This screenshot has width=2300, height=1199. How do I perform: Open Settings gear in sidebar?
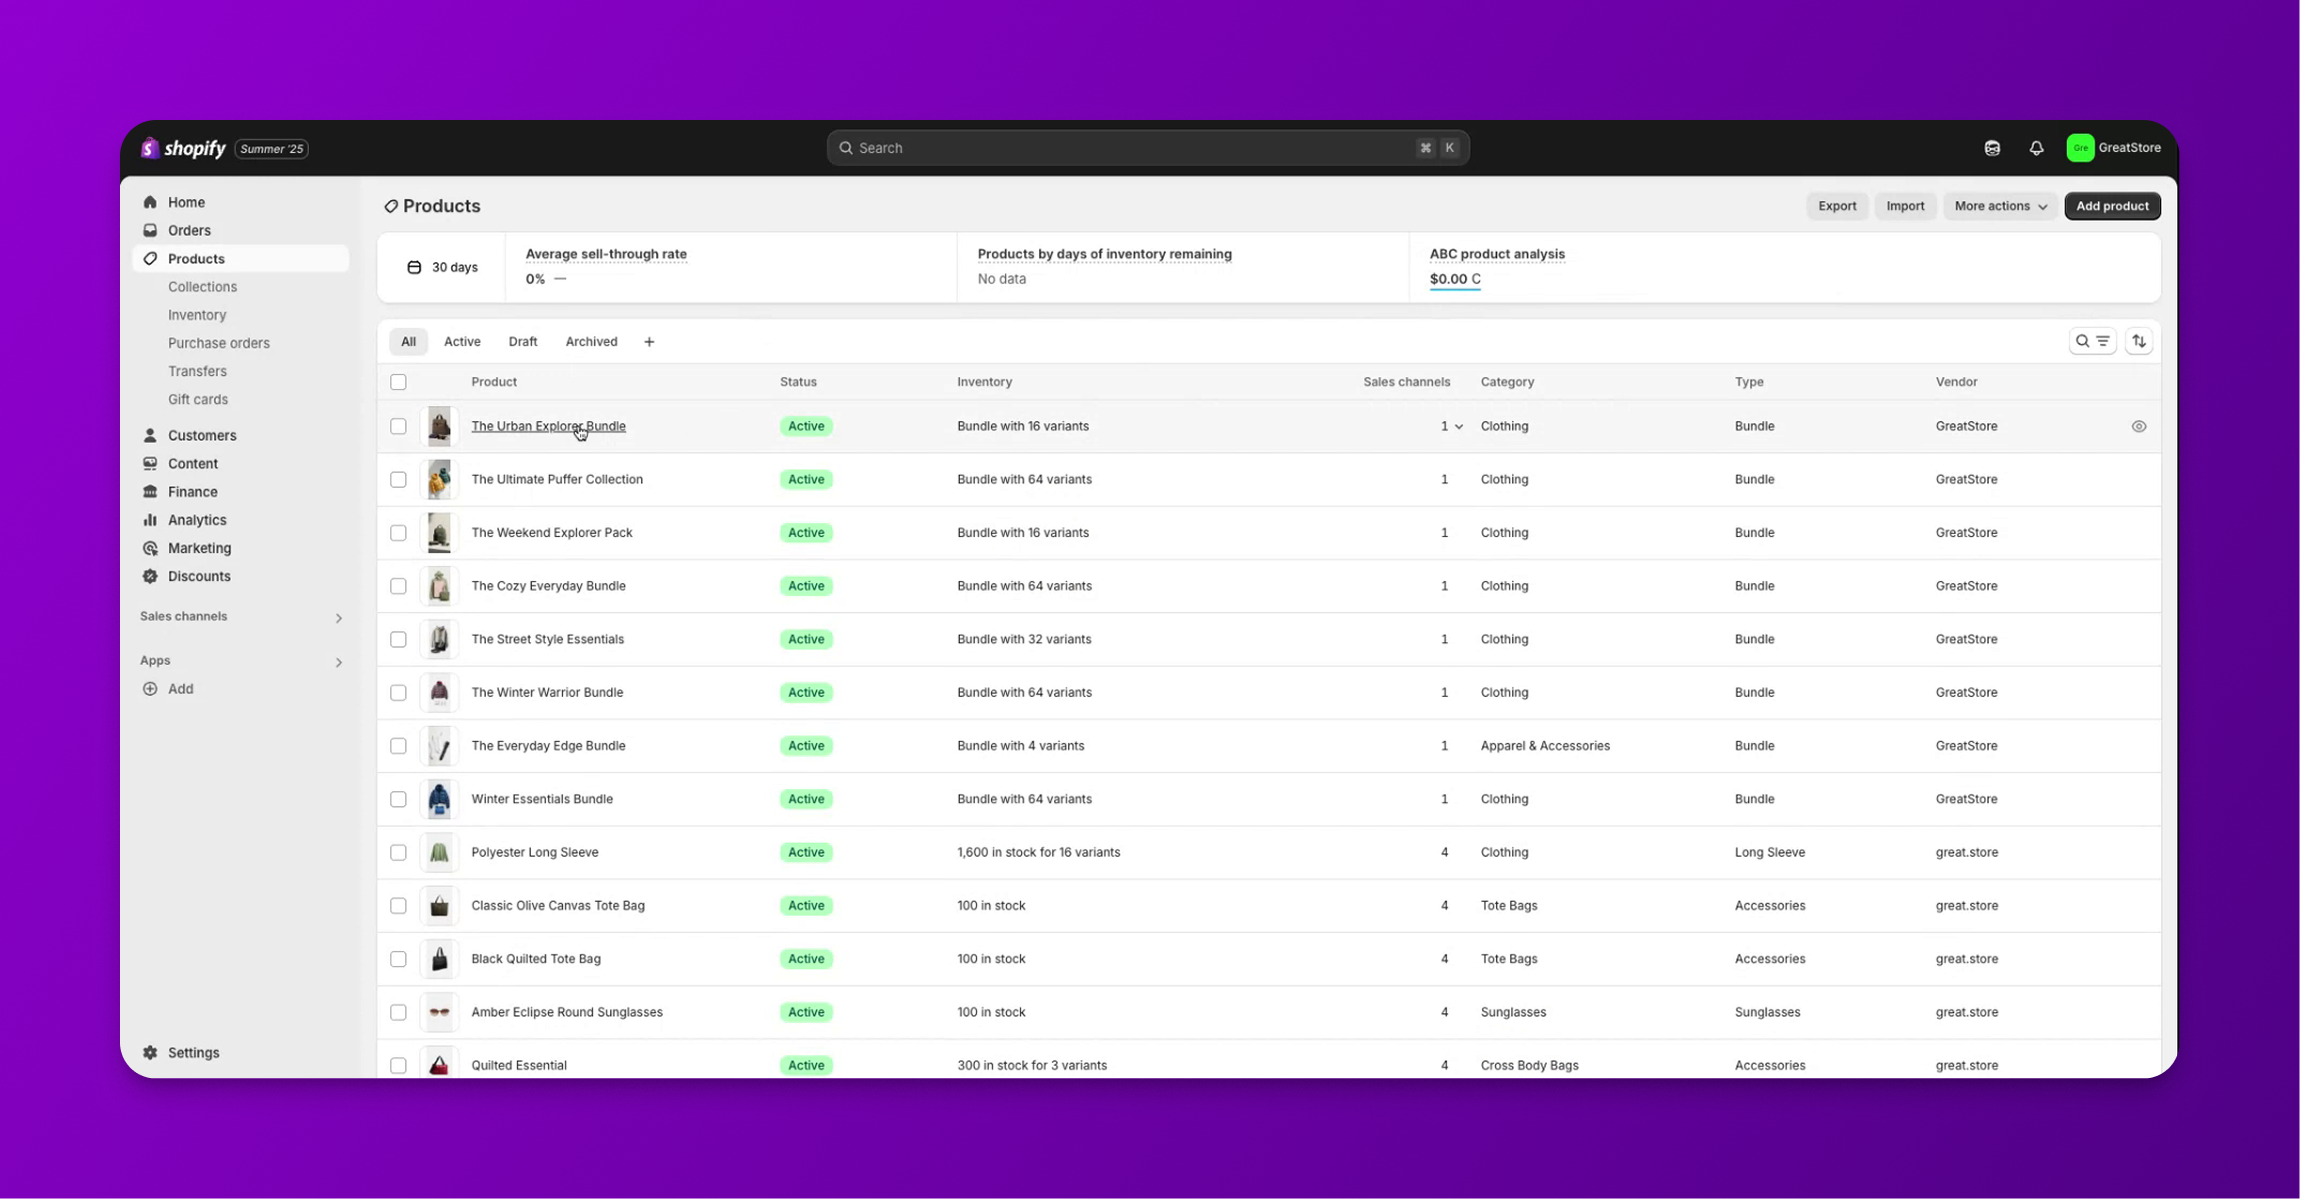[x=150, y=1052]
